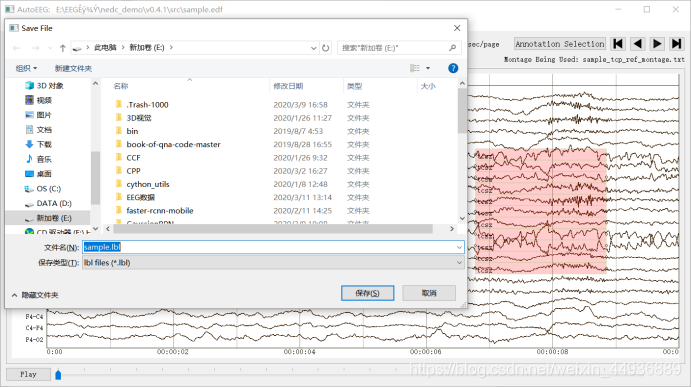691x388 pixels.
Task: Maximize the AutoEEG window
Action: 646,9
